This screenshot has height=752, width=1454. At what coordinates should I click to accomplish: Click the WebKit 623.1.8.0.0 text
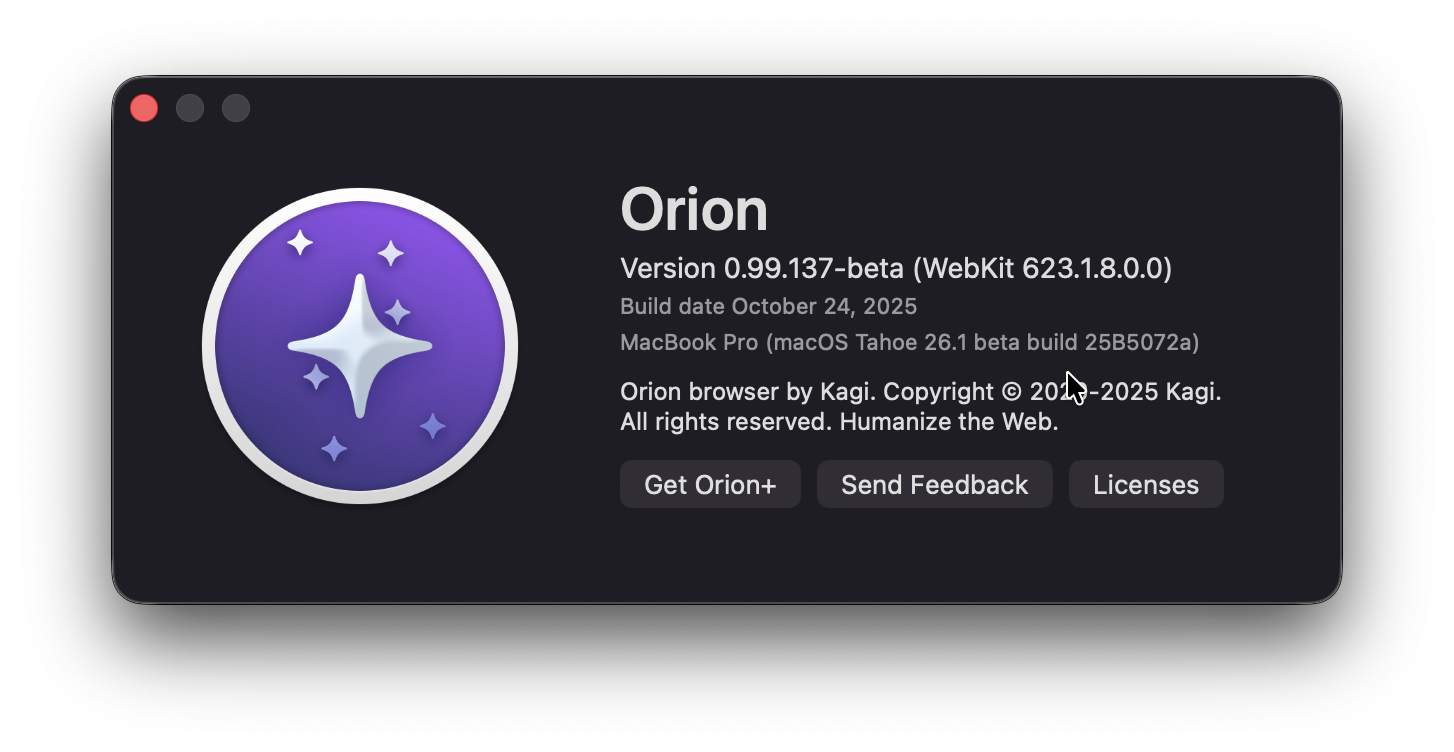(x=1046, y=268)
